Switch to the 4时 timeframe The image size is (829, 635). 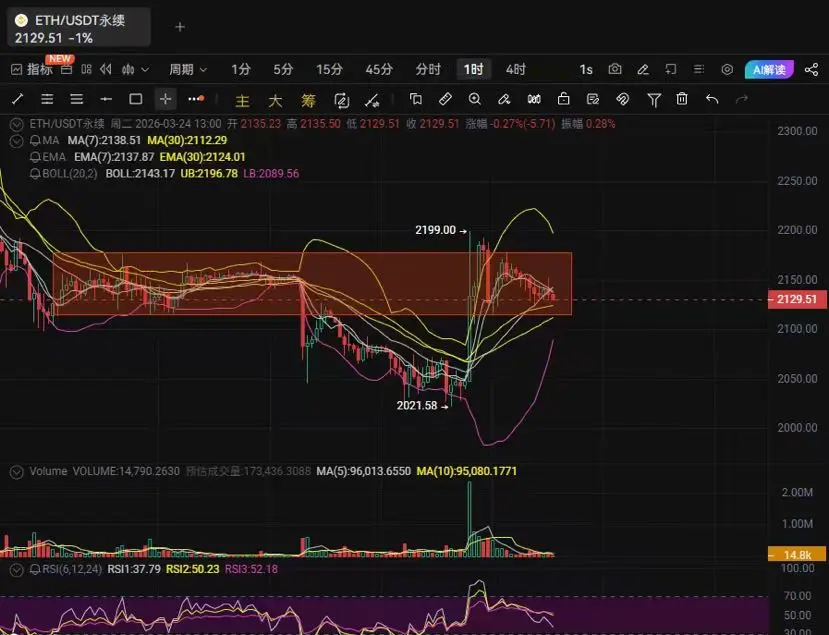point(515,69)
